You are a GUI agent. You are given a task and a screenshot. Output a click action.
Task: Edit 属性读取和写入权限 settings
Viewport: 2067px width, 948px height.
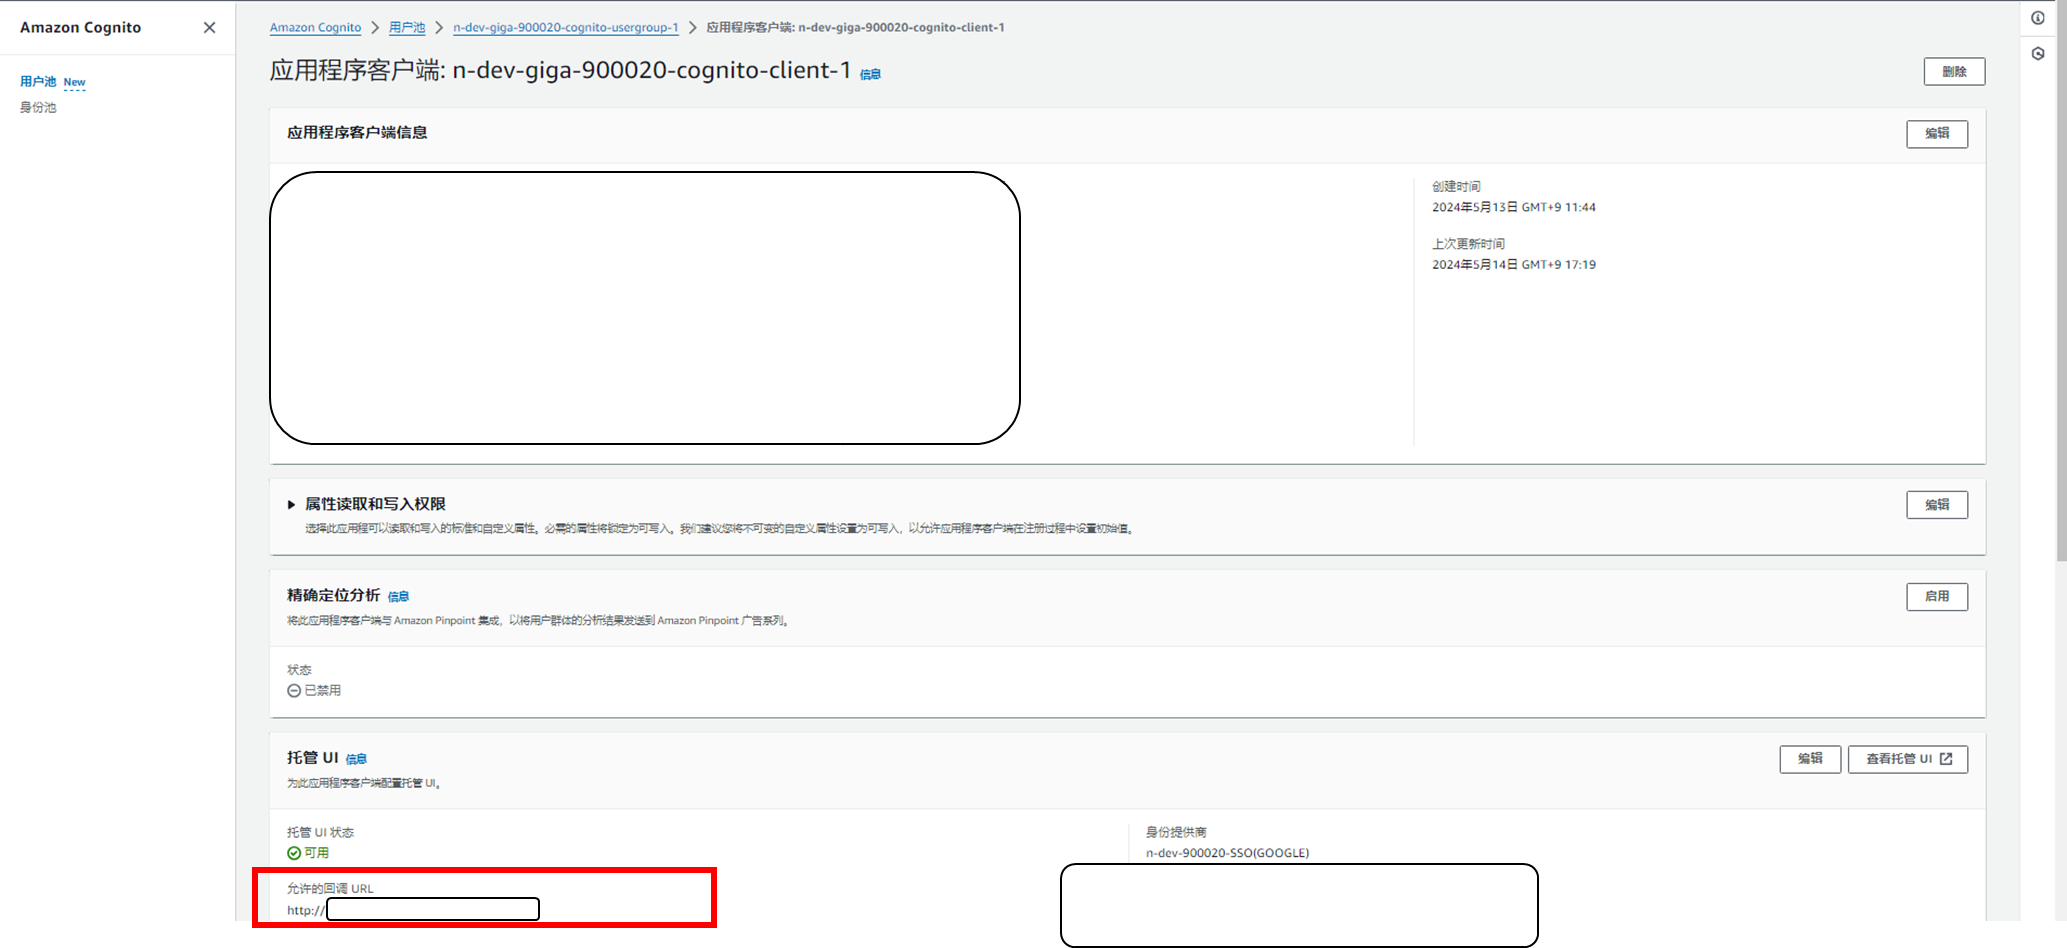pos(1937,505)
